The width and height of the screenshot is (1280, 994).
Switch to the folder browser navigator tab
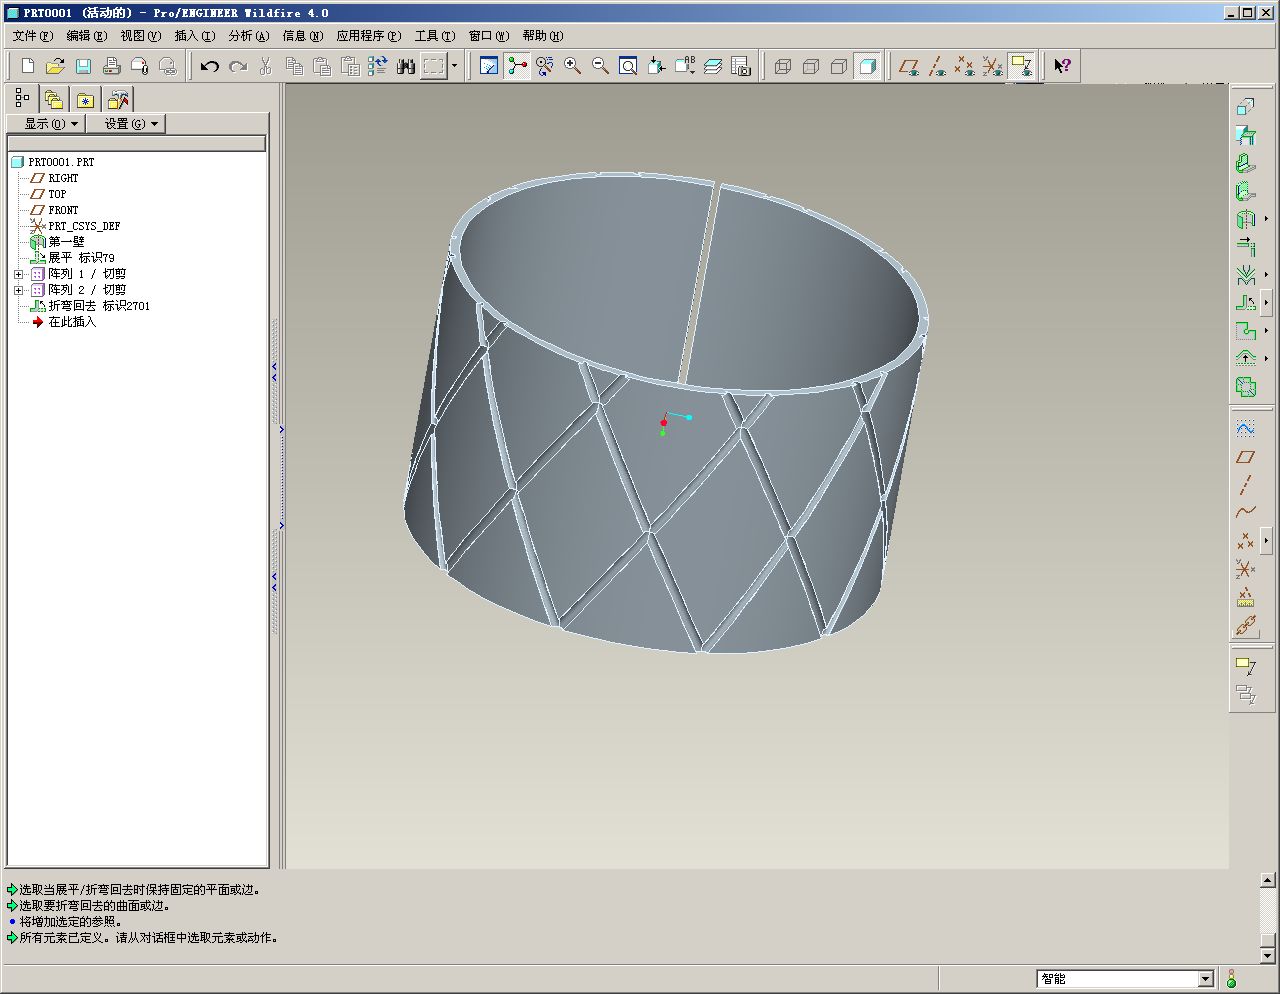pyautogui.click(x=54, y=99)
